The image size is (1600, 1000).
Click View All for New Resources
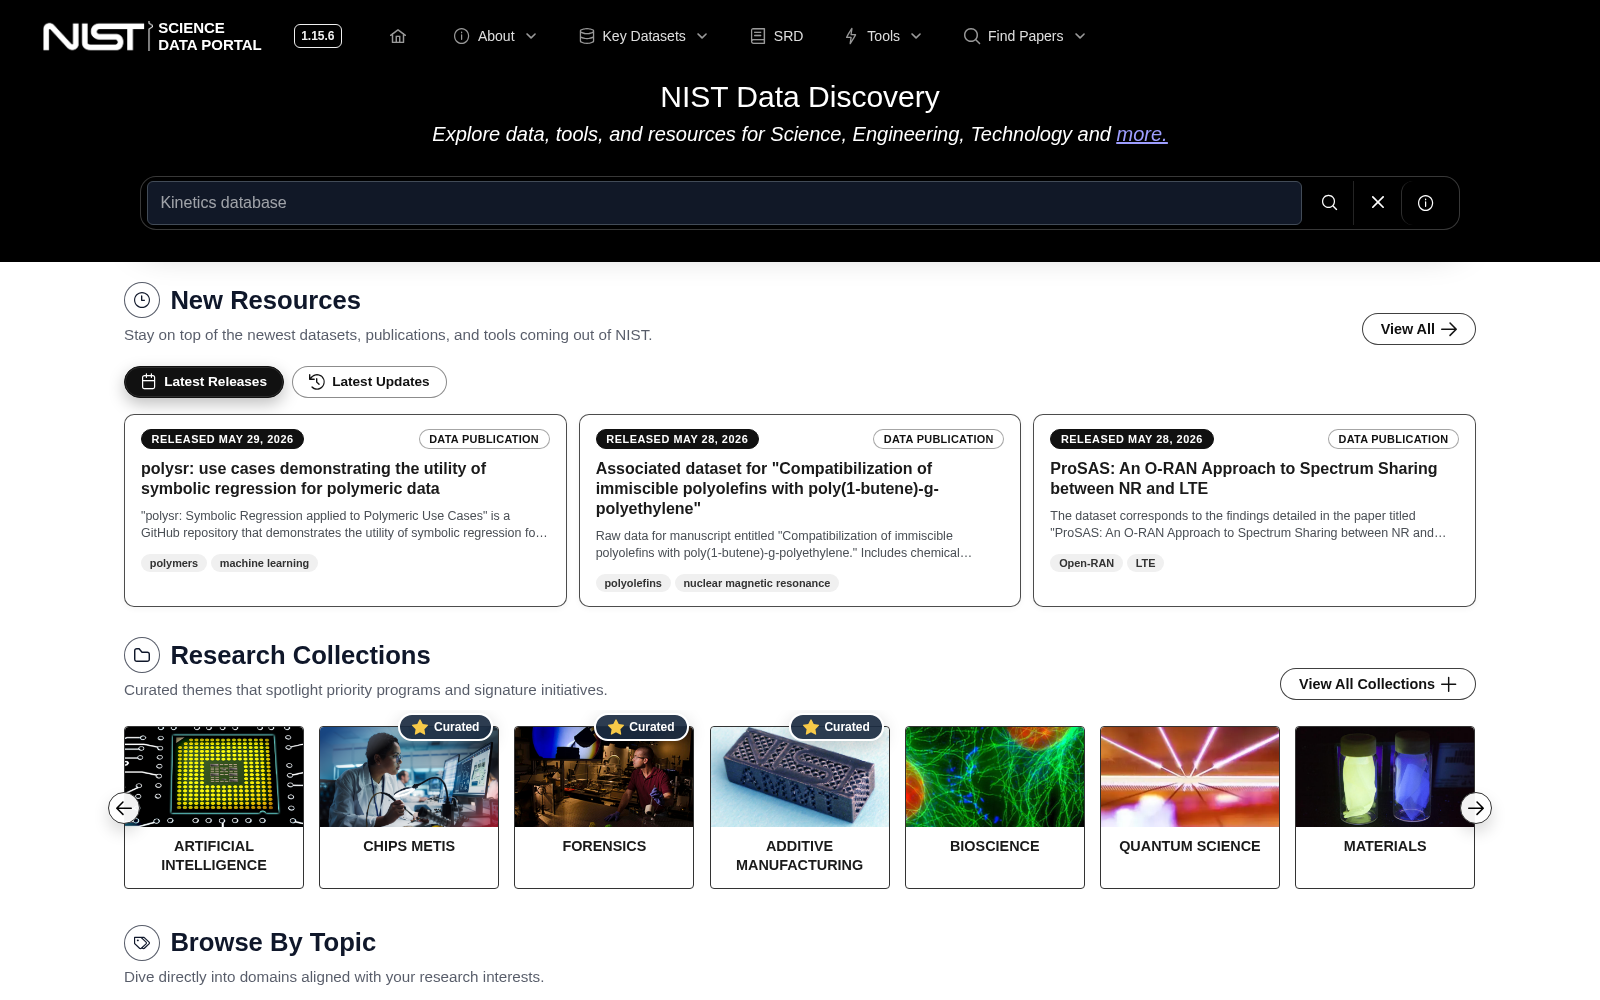point(1418,329)
